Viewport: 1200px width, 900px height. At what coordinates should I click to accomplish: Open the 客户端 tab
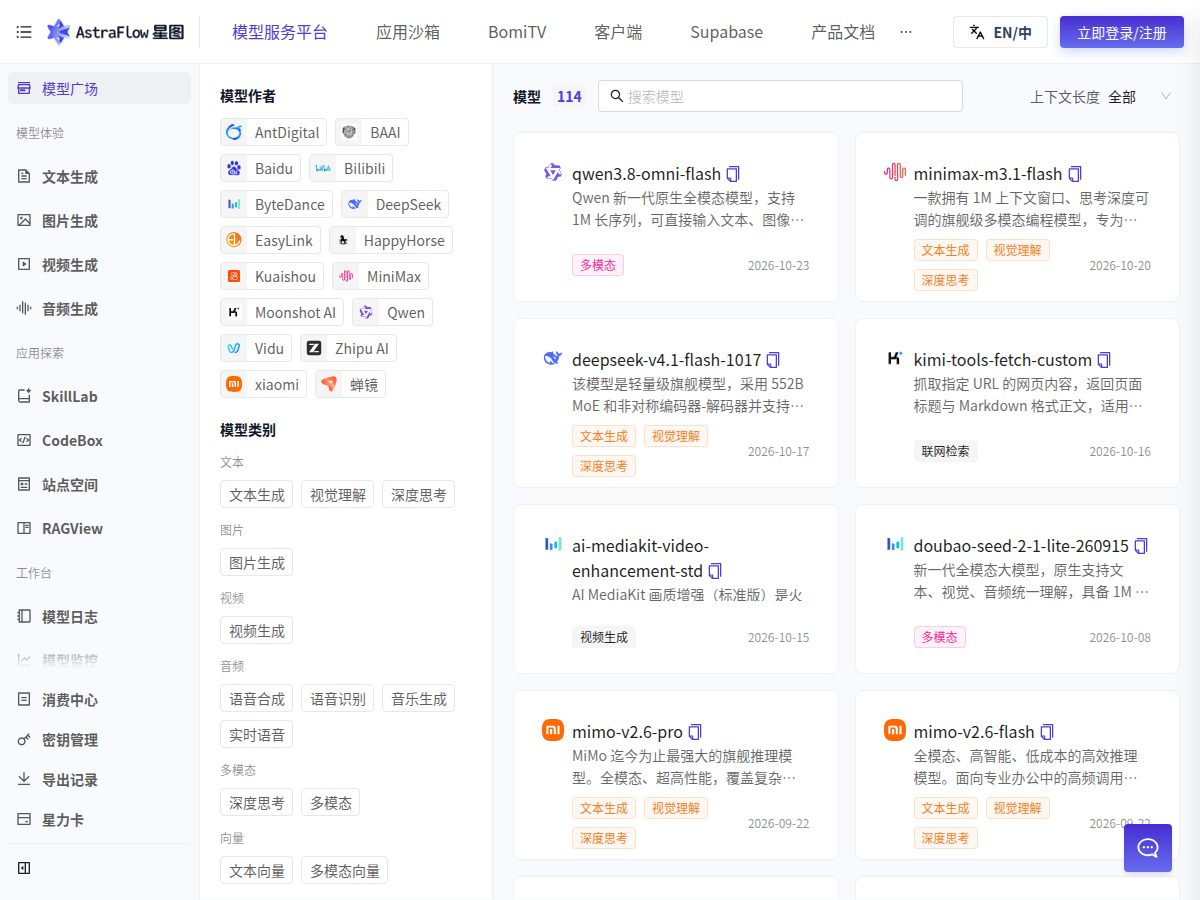(618, 32)
